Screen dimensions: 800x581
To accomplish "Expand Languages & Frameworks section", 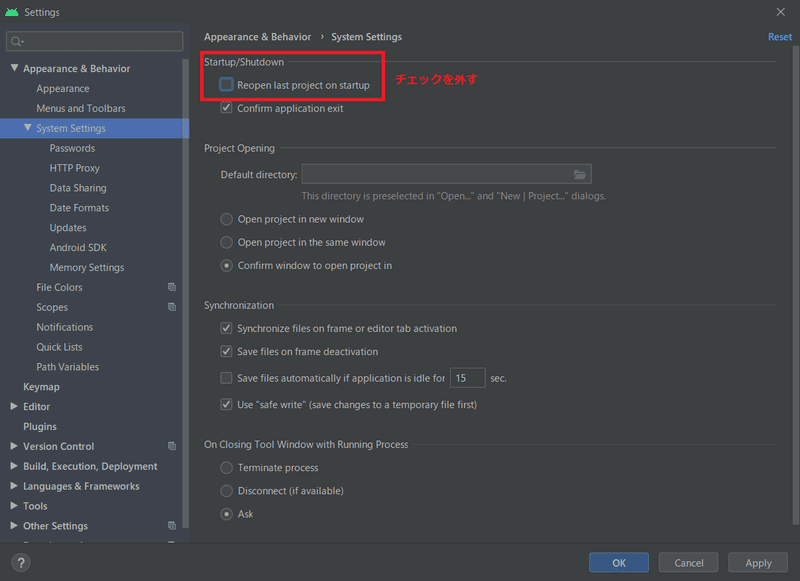I will [x=14, y=486].
